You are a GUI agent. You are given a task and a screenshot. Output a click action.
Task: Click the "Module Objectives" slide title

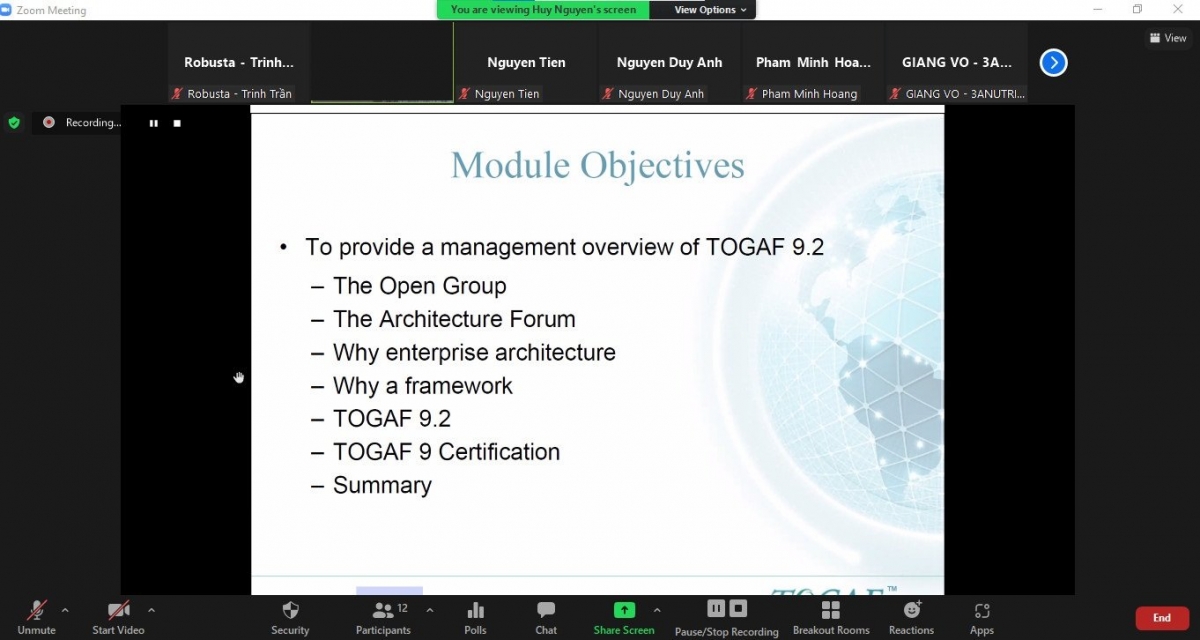point(598,165)
